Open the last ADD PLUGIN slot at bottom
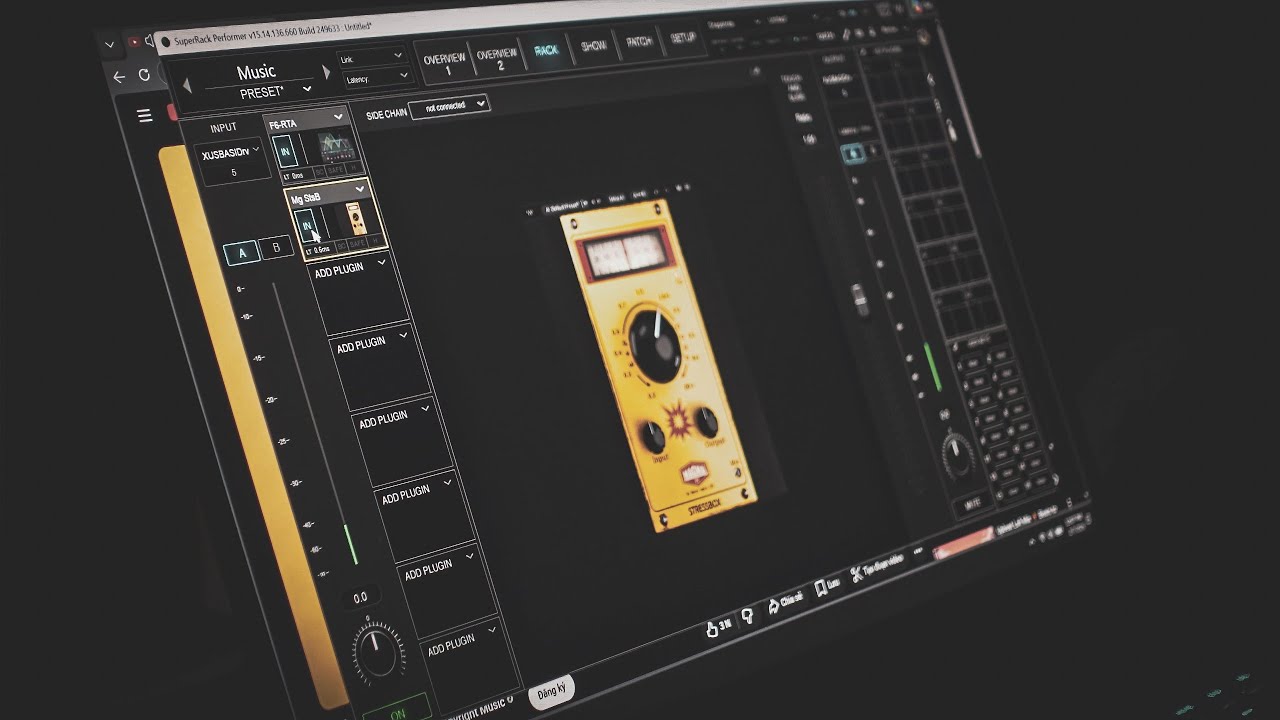This screenshot has height=720, width=1280. 470,665
